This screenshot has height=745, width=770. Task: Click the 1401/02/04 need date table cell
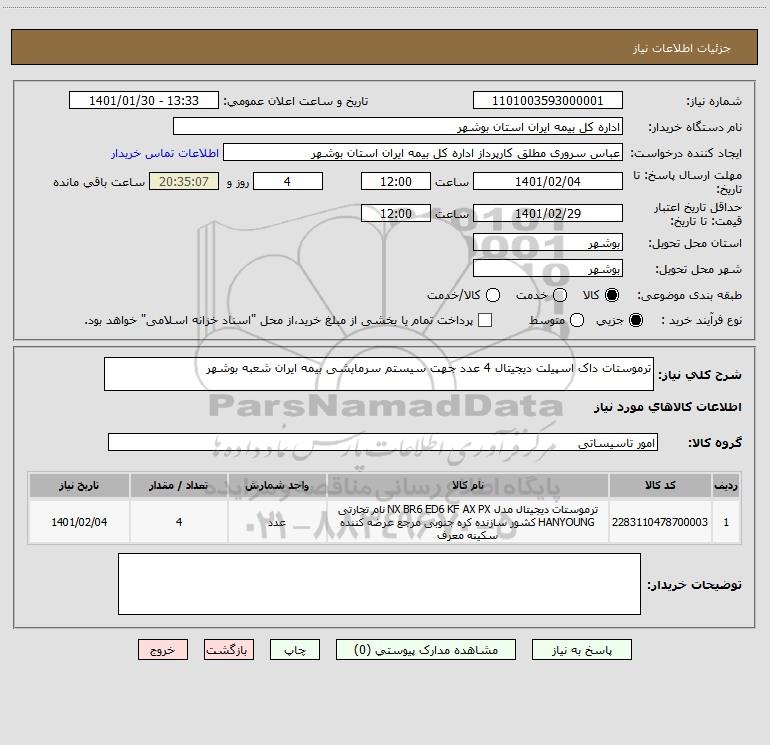[x=79, y=522]
